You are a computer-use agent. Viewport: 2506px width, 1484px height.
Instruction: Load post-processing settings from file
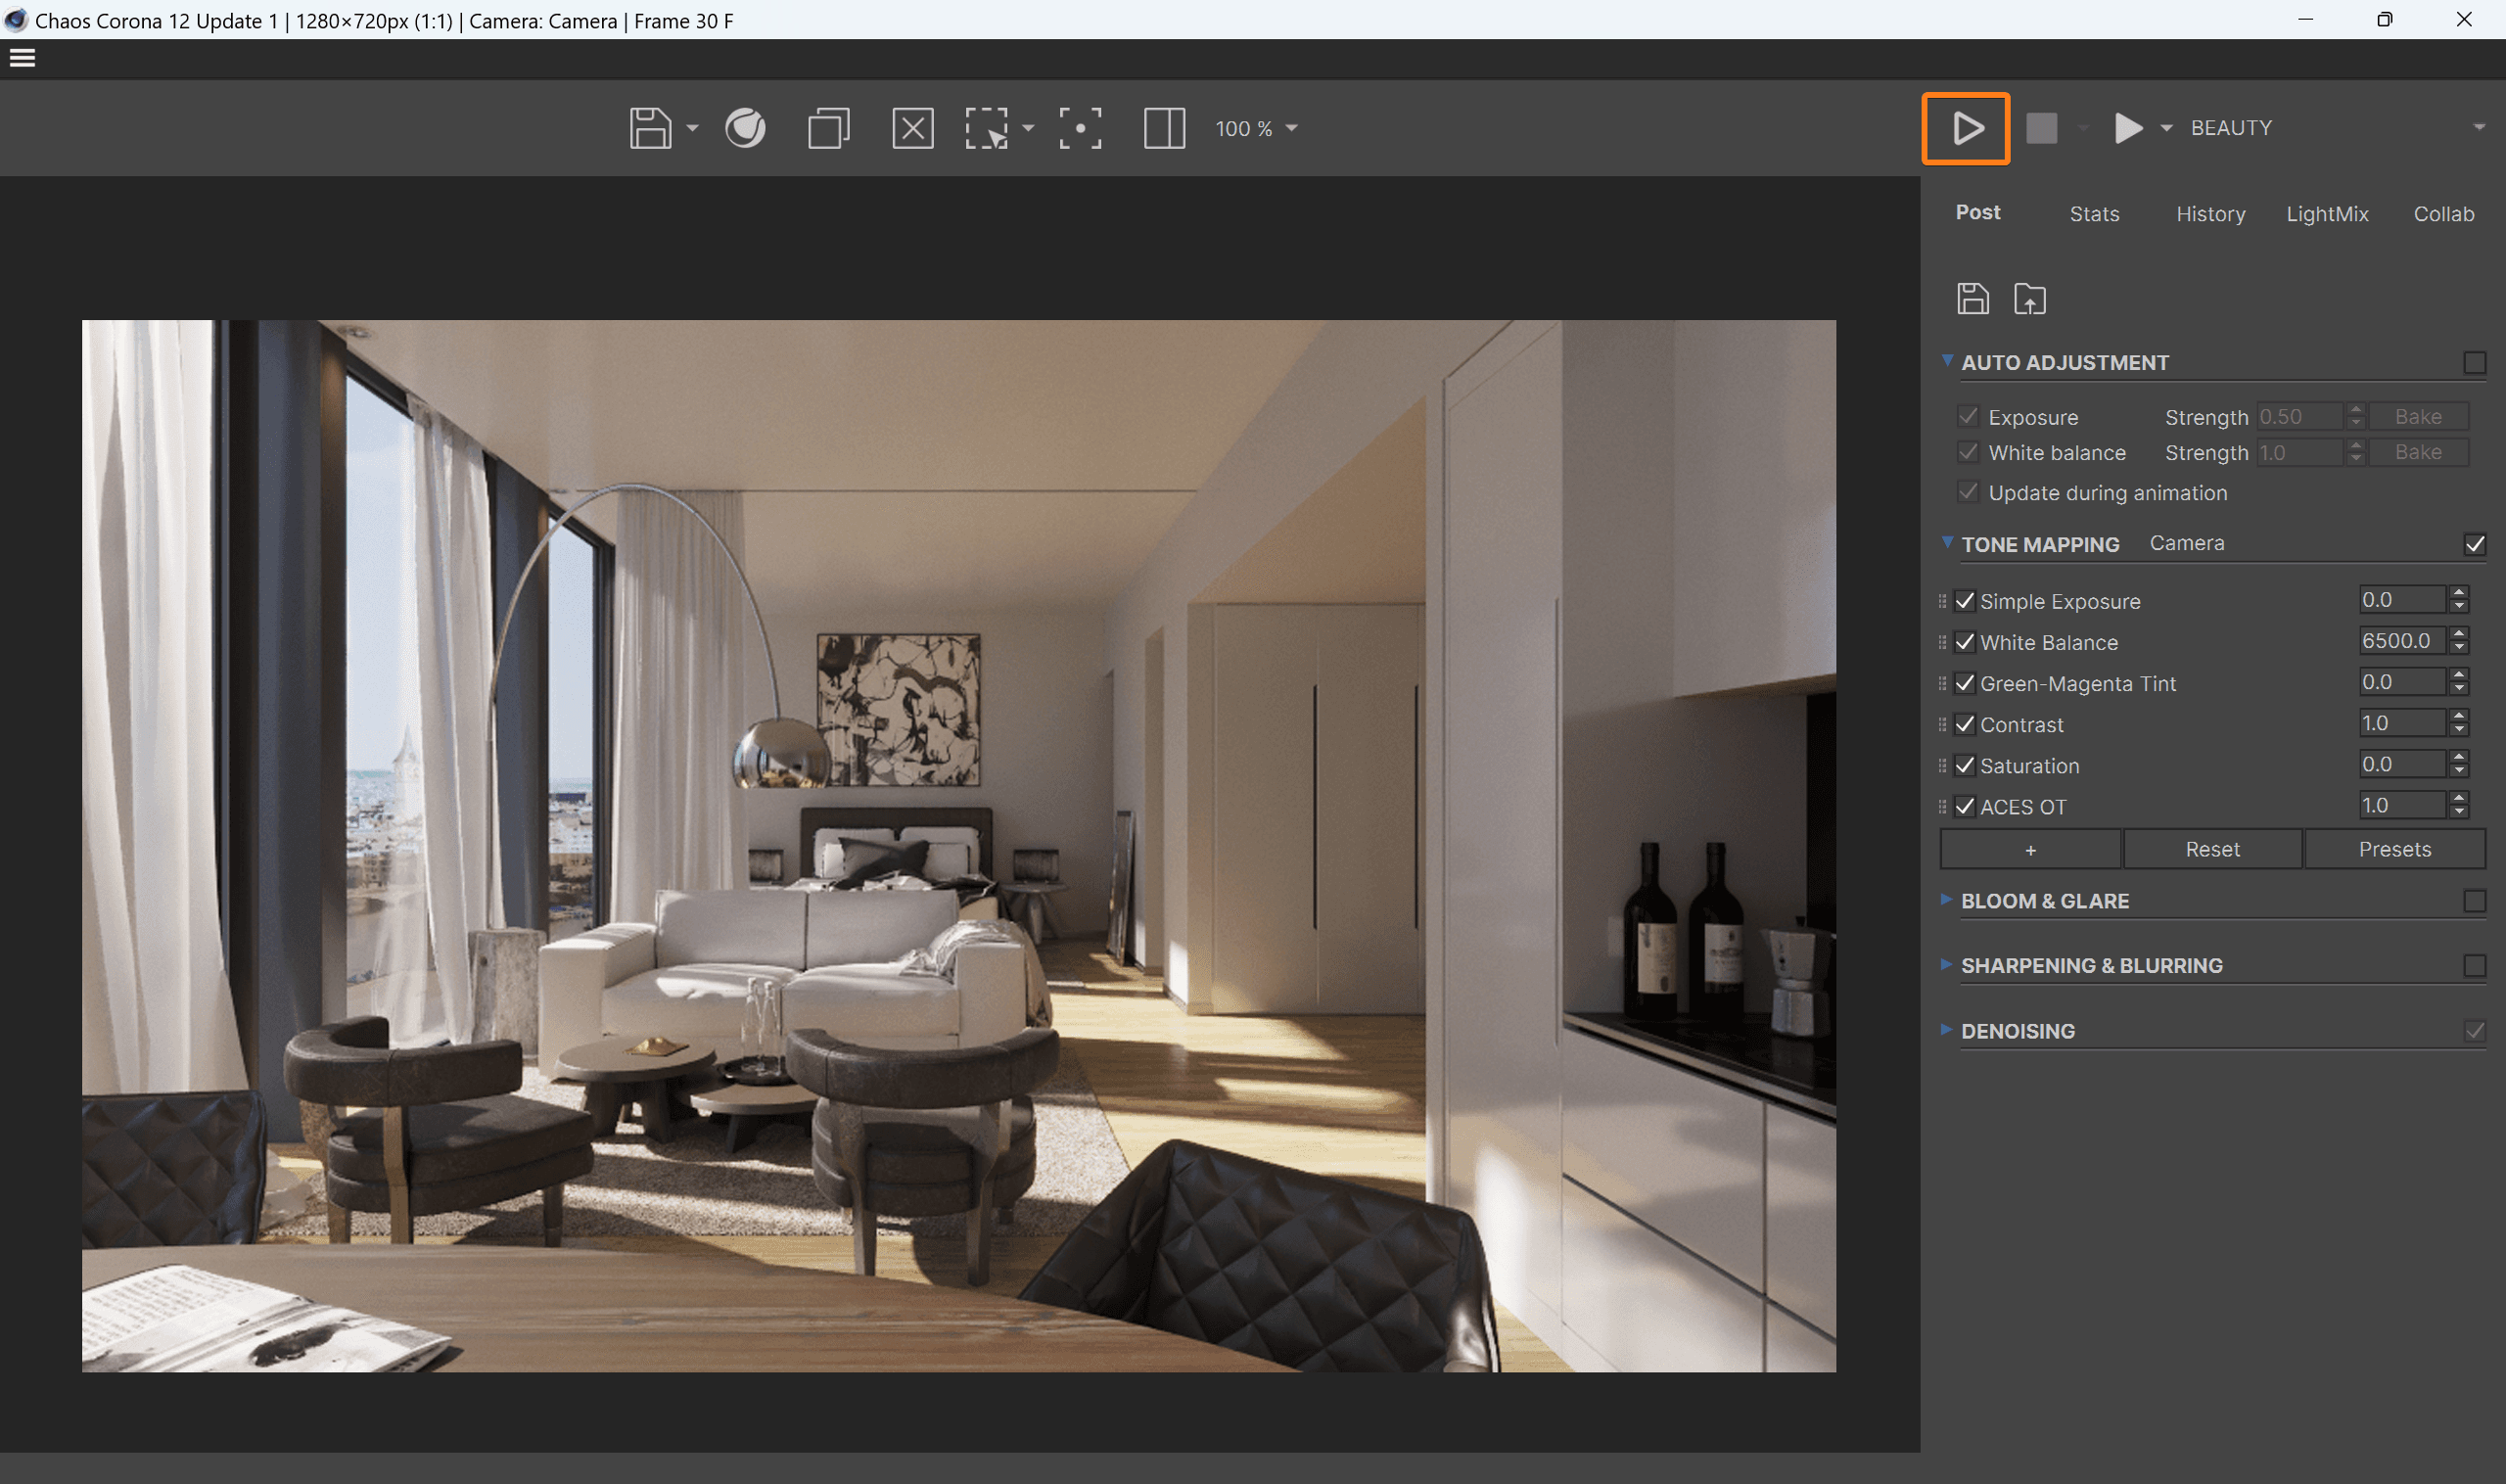(2029, 298)
